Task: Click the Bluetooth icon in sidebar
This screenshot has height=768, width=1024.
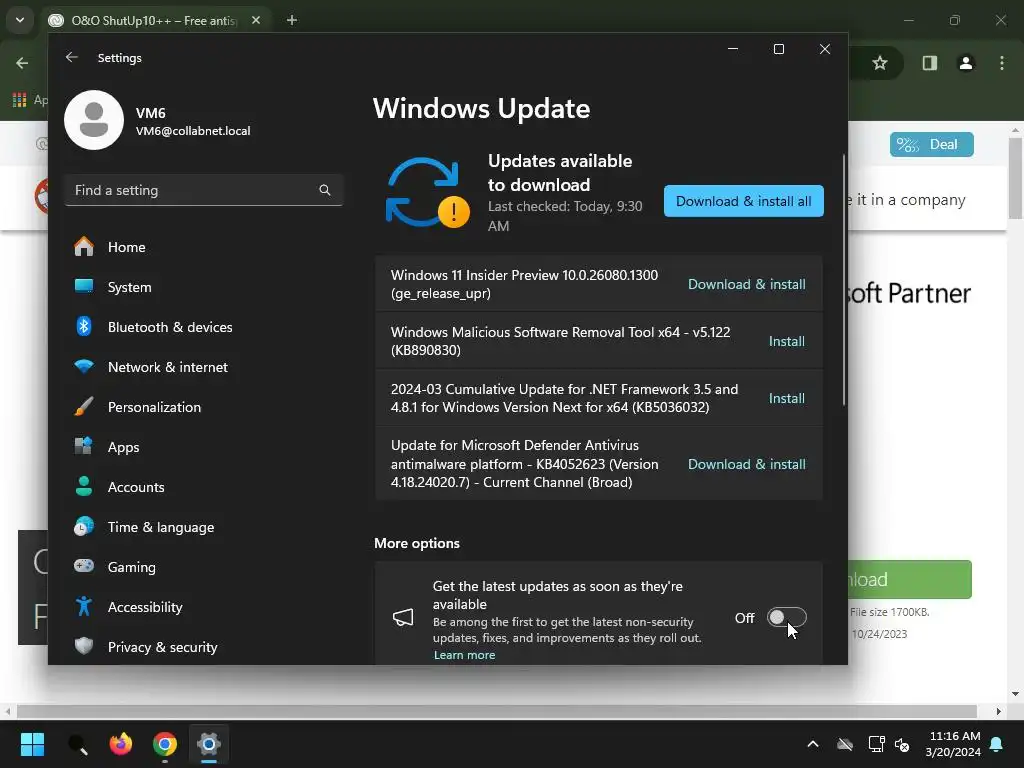Action: pyautogui.click(x=84, y=326)
